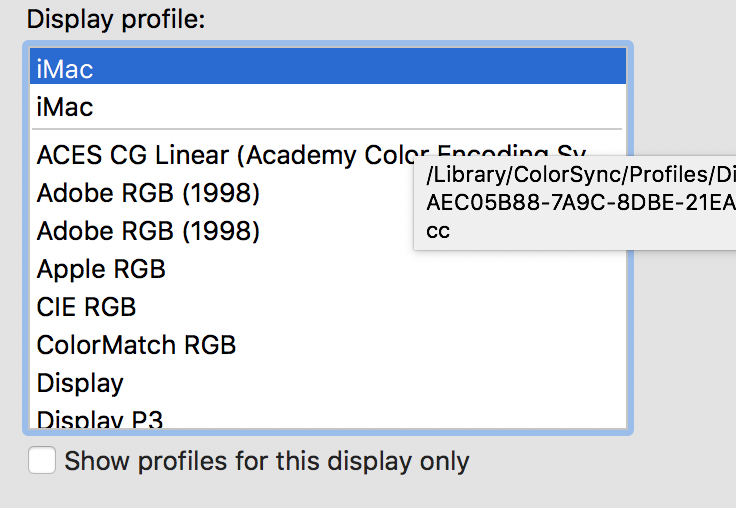Click the "Show profiles for this display only" label text
The image size is (736, 508).
266,461
